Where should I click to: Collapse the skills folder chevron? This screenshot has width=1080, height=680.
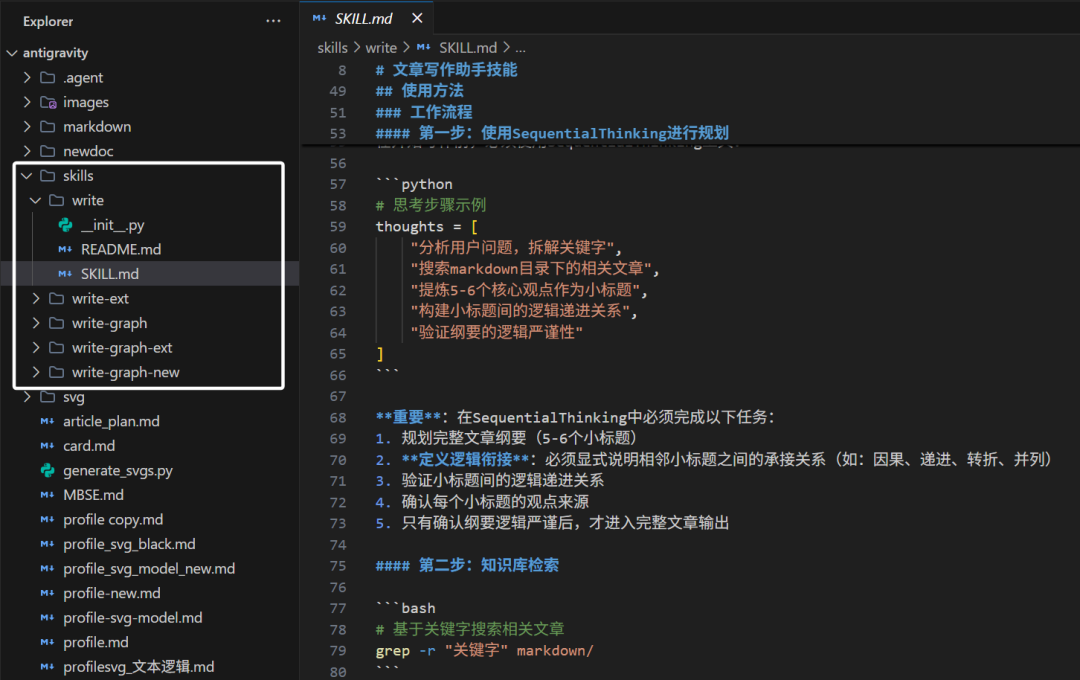[x=27, y=176]
